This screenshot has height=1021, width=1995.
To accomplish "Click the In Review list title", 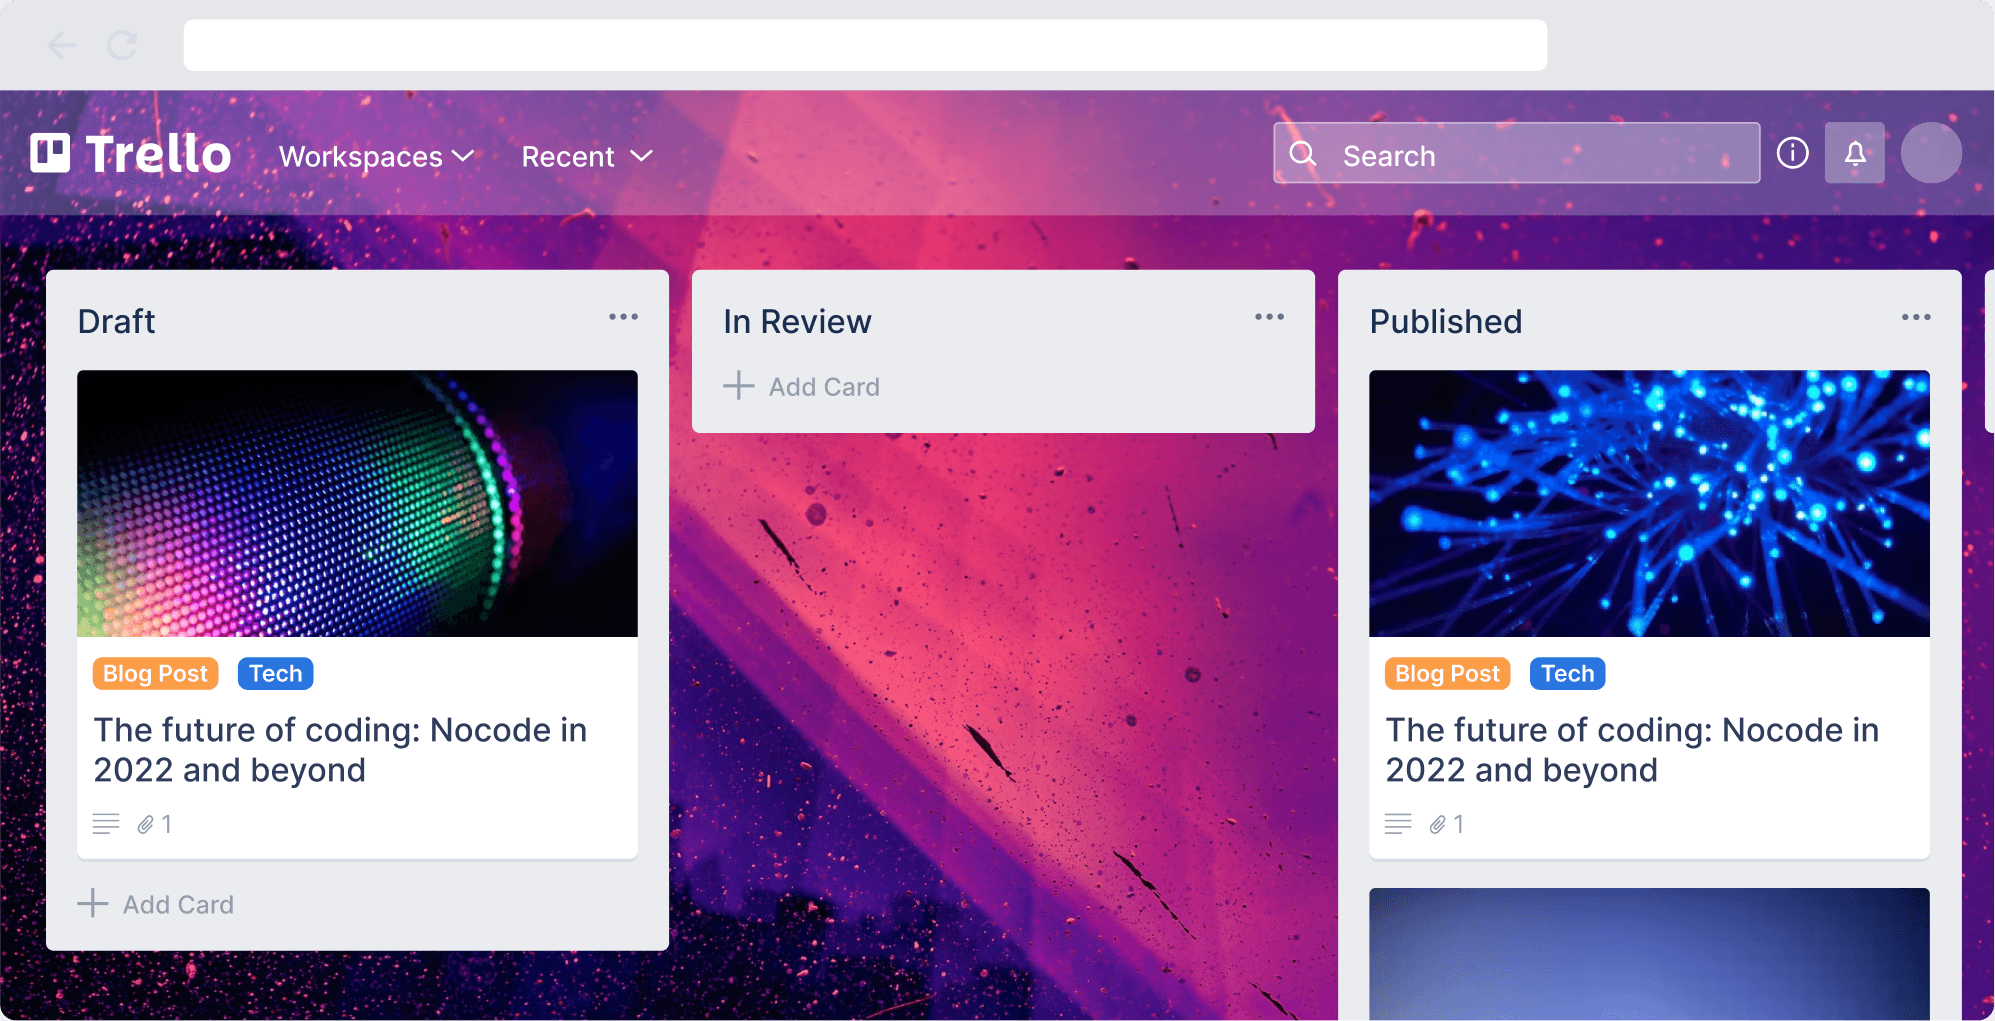I will [x=797, y=321].
